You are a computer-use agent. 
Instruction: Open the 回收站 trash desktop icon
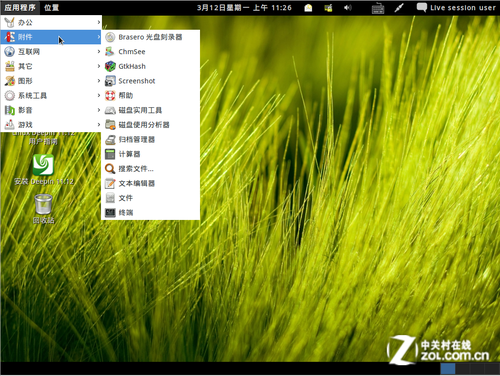point(43,204)
